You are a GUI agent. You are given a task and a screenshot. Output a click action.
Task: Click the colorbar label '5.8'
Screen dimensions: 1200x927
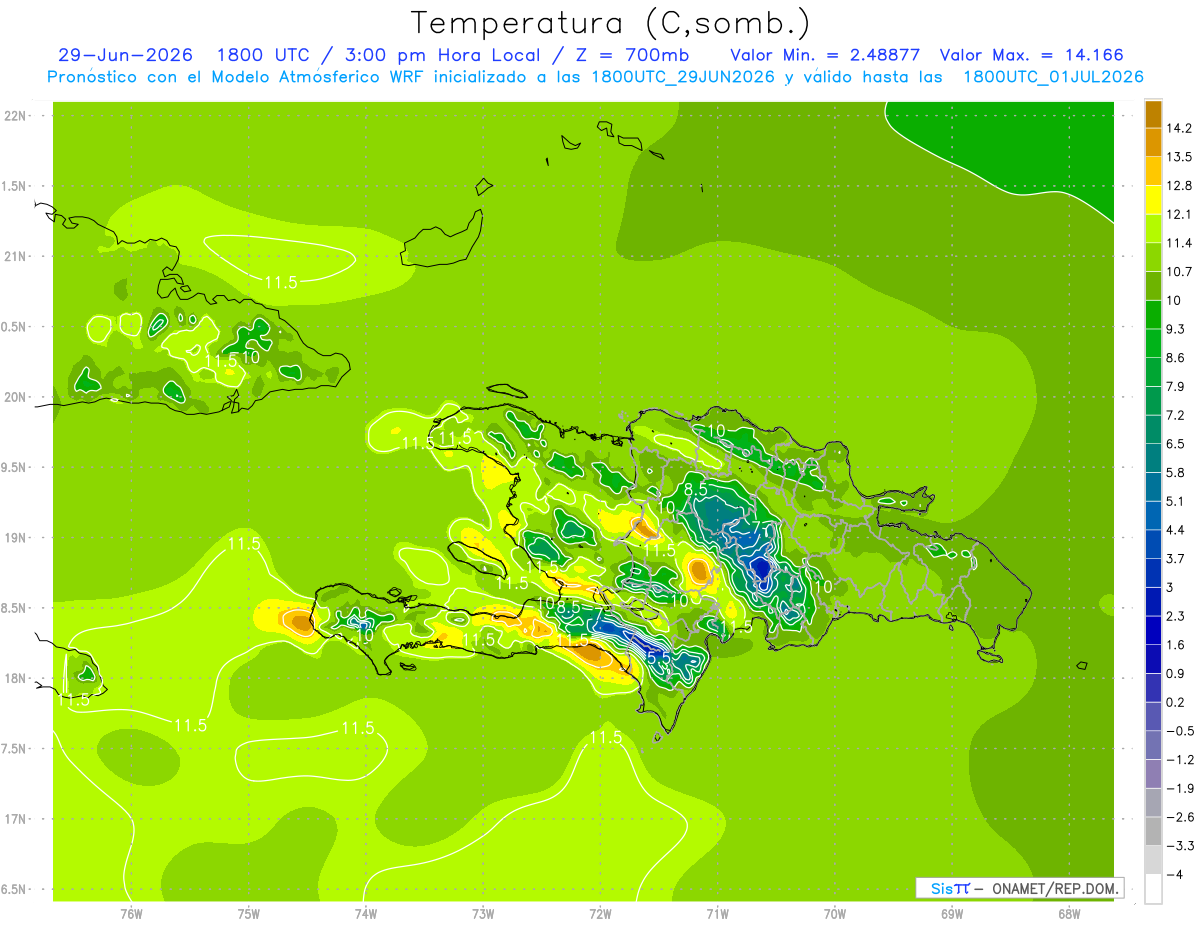1176,472
